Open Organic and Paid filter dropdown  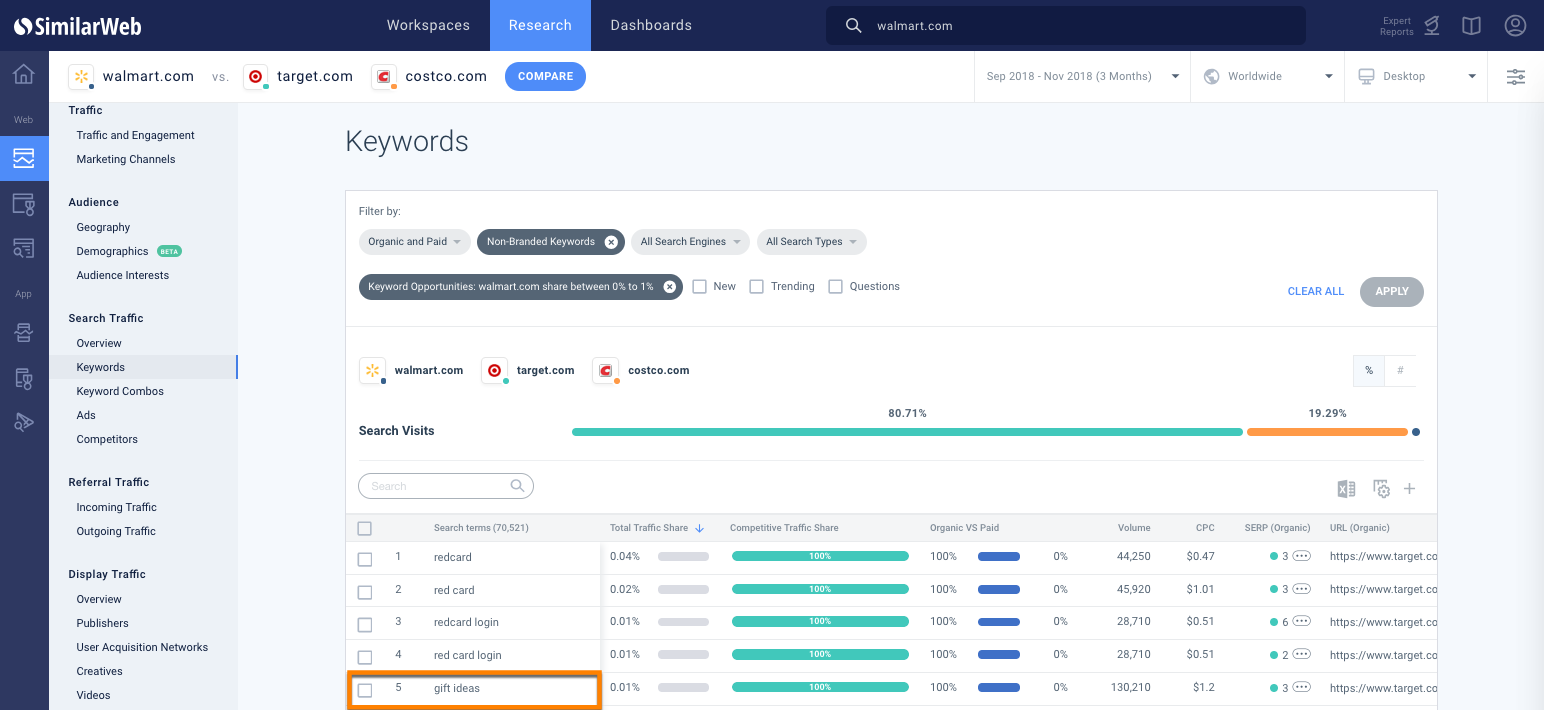tap(415, 242)
